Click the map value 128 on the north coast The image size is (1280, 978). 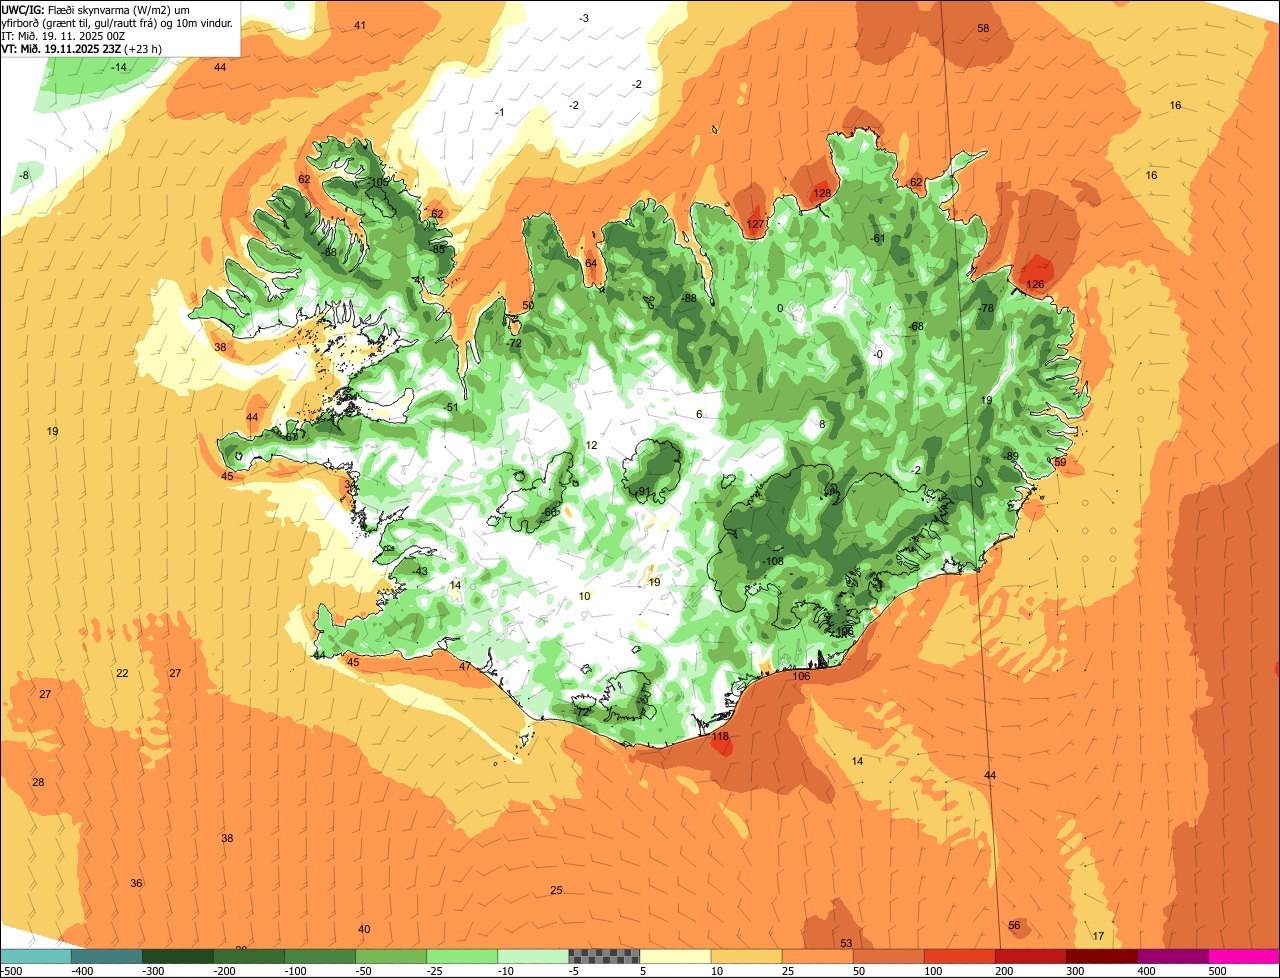click(822, 193)
